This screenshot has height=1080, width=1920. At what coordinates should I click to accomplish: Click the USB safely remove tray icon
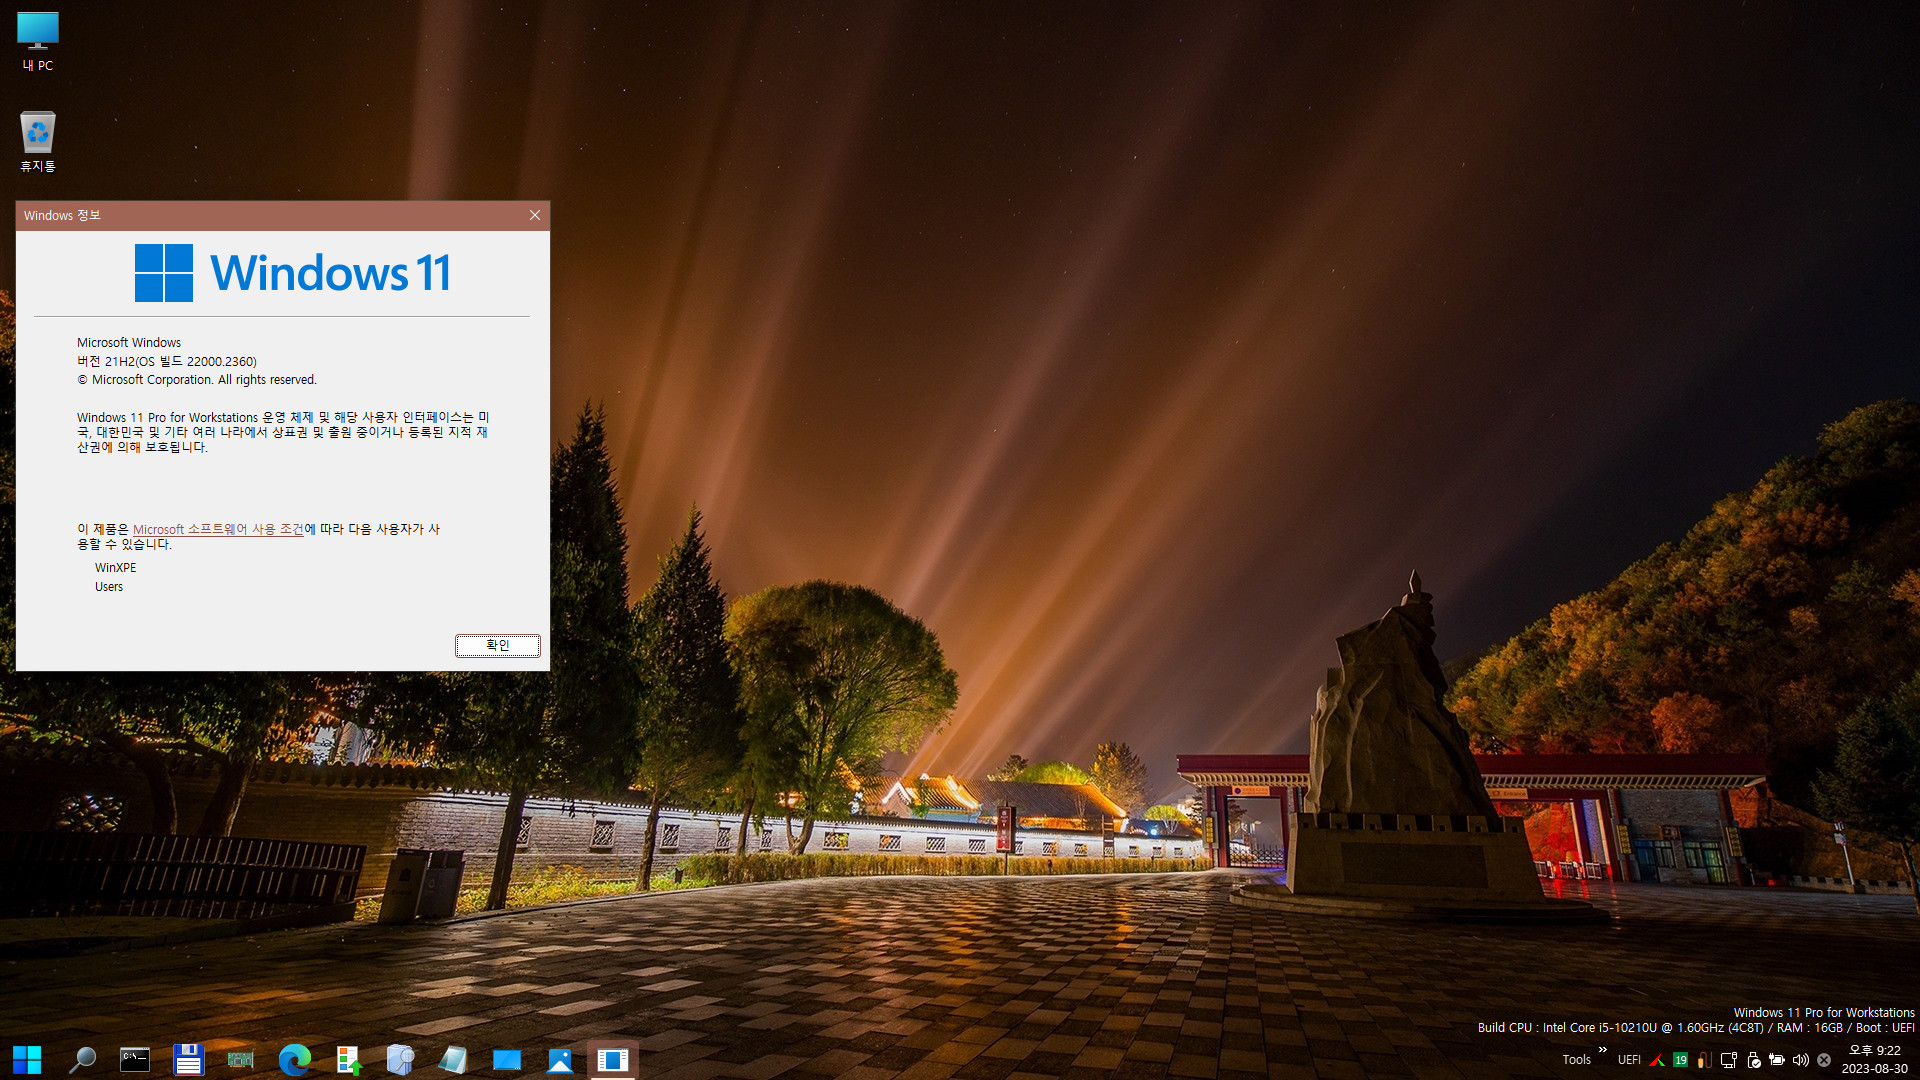pos(1753,1060)
